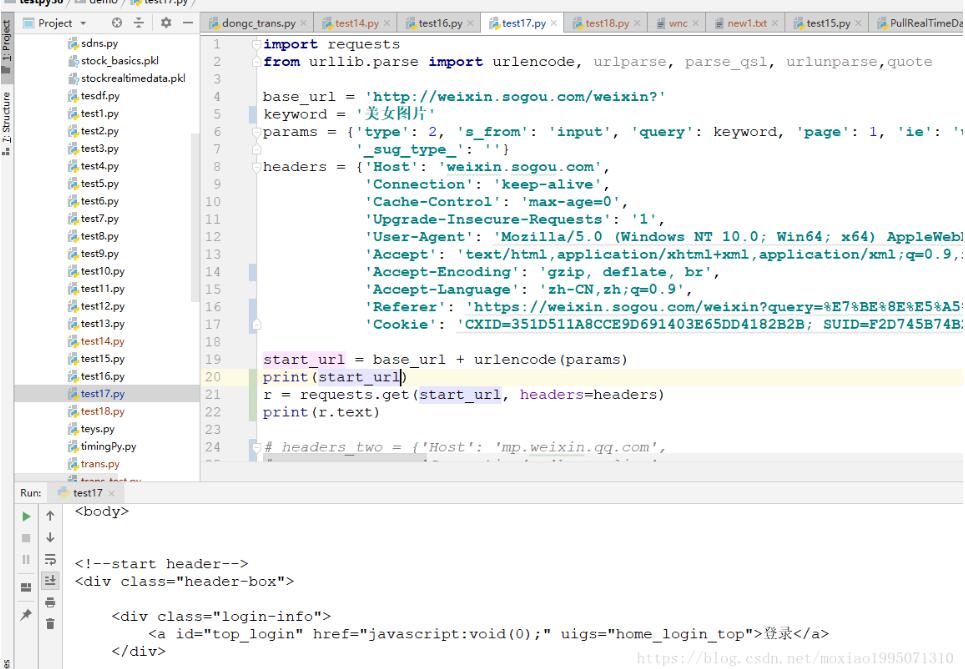Click the down arrow in Run toolbar
This screenshot has width=965, height=669.
50,537
